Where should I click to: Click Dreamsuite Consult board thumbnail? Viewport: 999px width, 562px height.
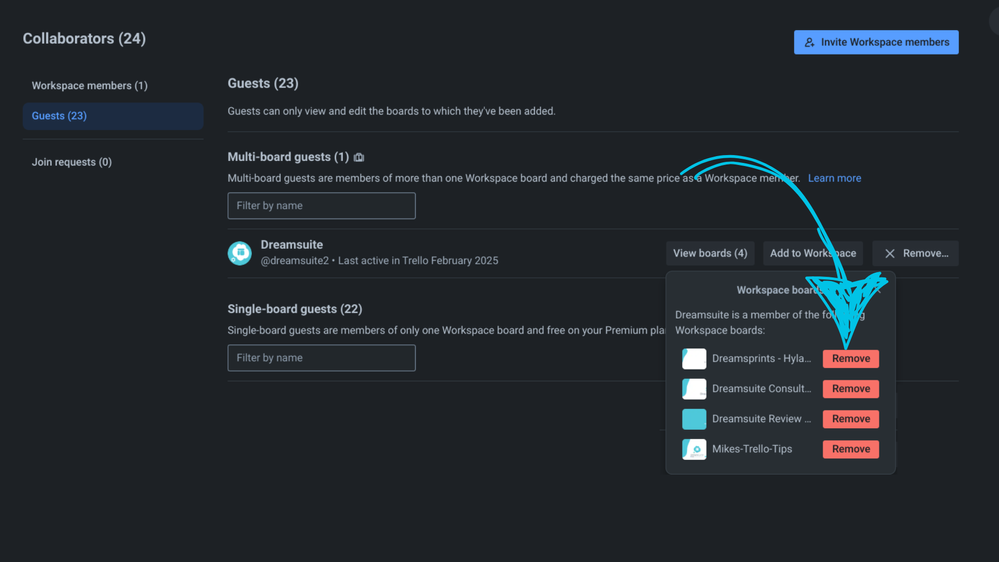[x=694, y=389]
